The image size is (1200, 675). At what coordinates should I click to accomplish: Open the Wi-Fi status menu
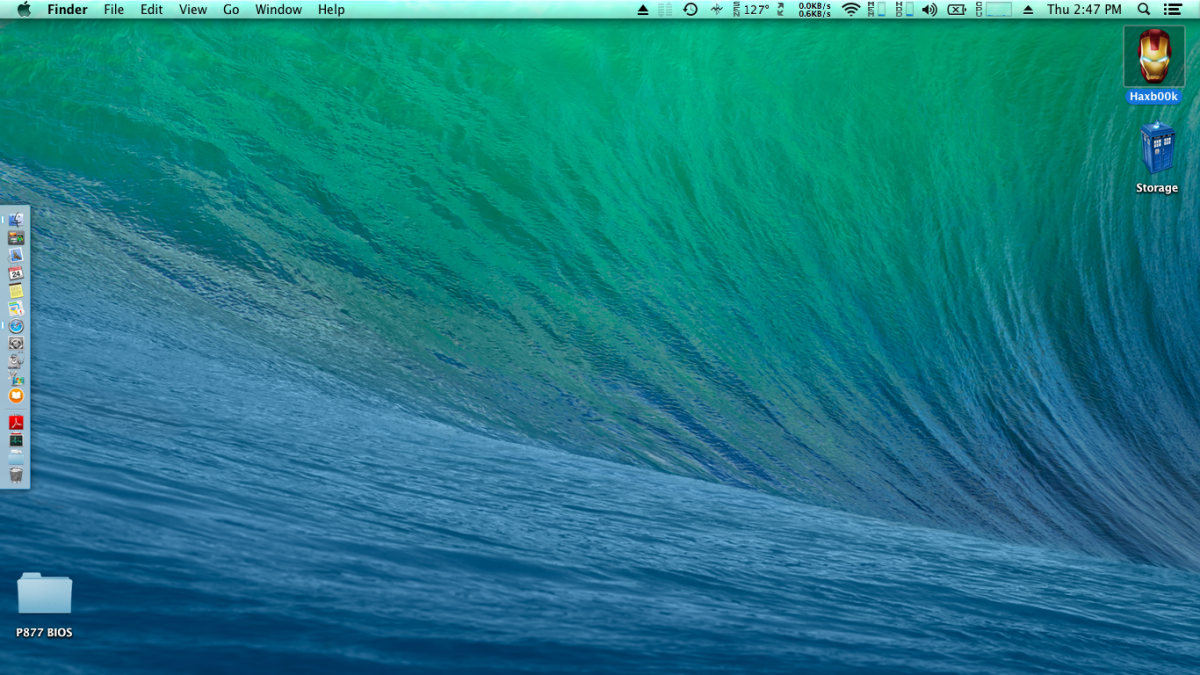pyautogui.click(x=851, y=9)
